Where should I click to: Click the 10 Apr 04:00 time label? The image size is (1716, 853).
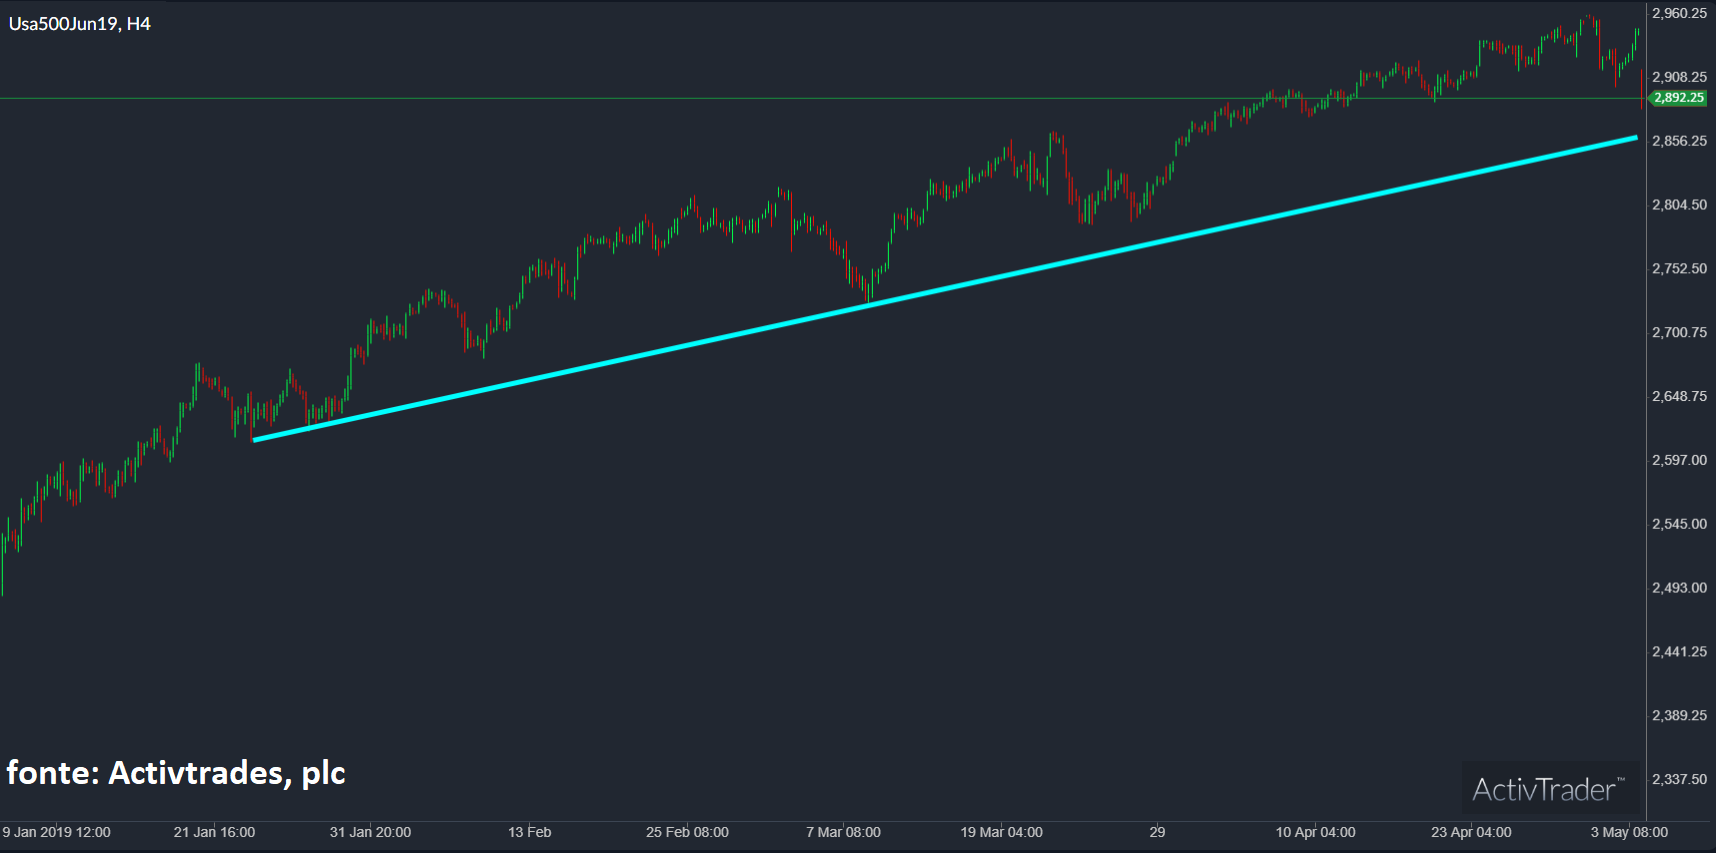click(x=1315, y=832)
